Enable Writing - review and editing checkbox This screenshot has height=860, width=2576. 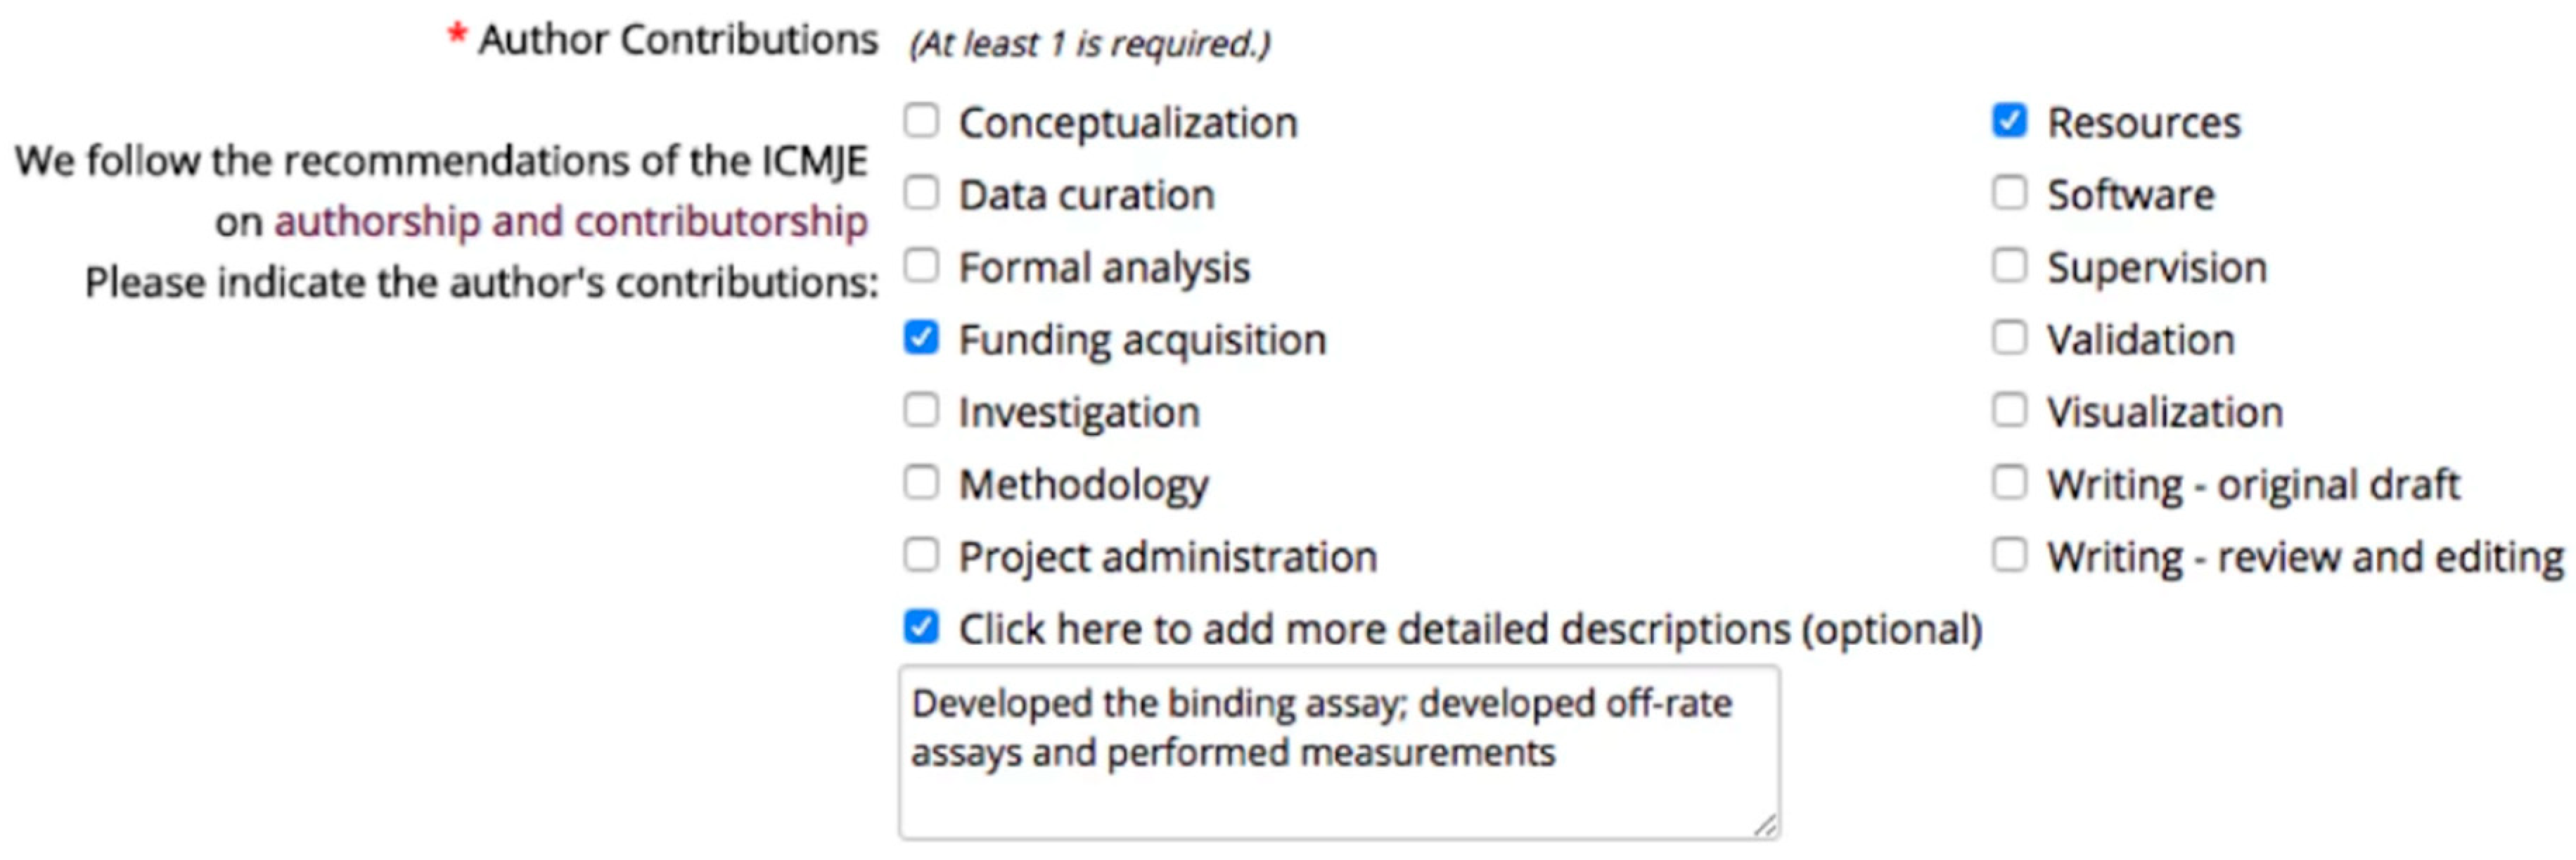tap(2009, 555)
